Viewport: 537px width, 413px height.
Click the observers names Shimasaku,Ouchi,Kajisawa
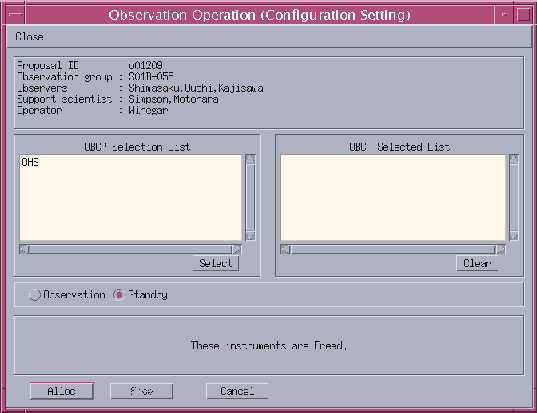[x=196, y=88]
